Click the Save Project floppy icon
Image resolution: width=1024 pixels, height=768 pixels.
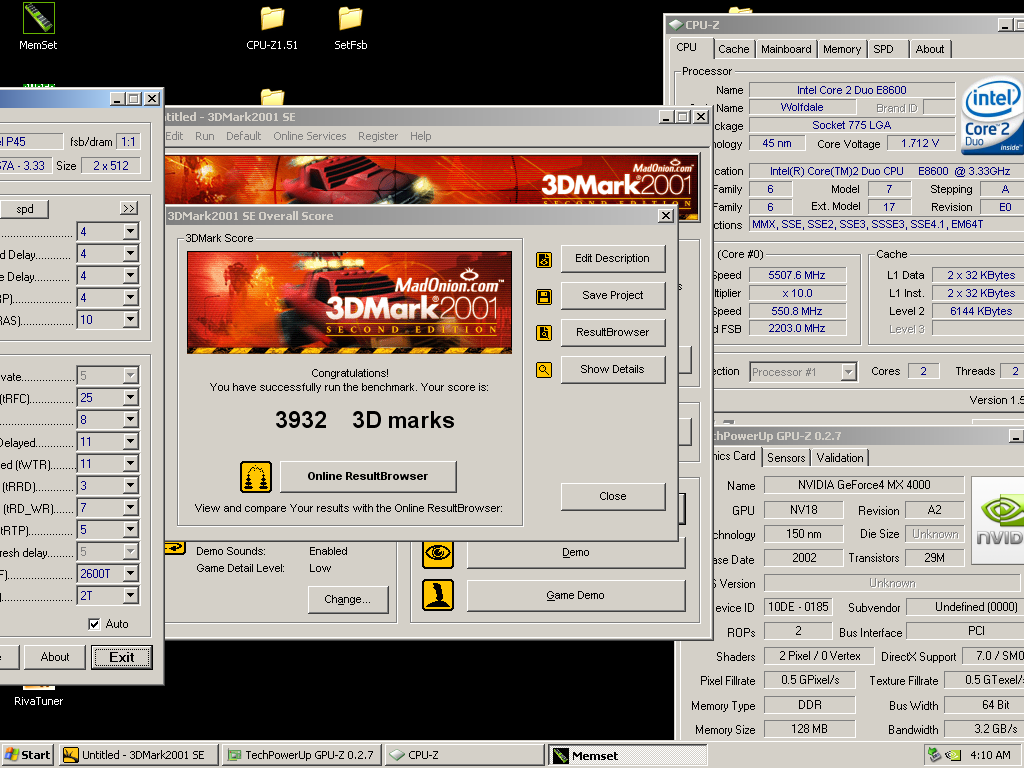[x=544, y=297]
